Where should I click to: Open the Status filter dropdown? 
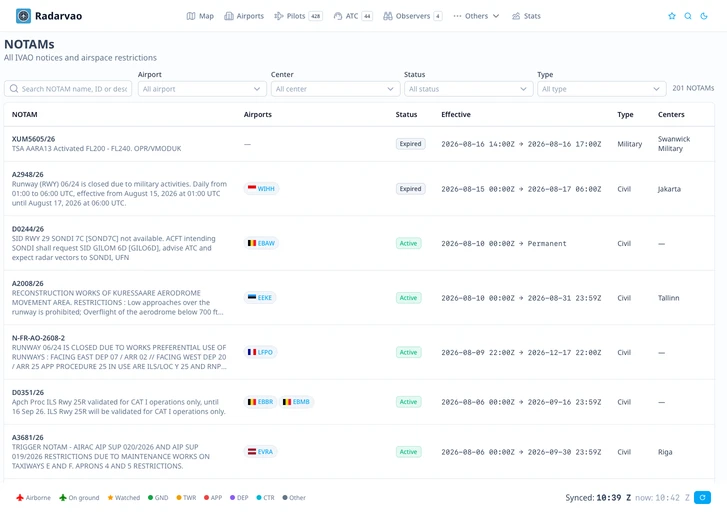click(468, 89)
